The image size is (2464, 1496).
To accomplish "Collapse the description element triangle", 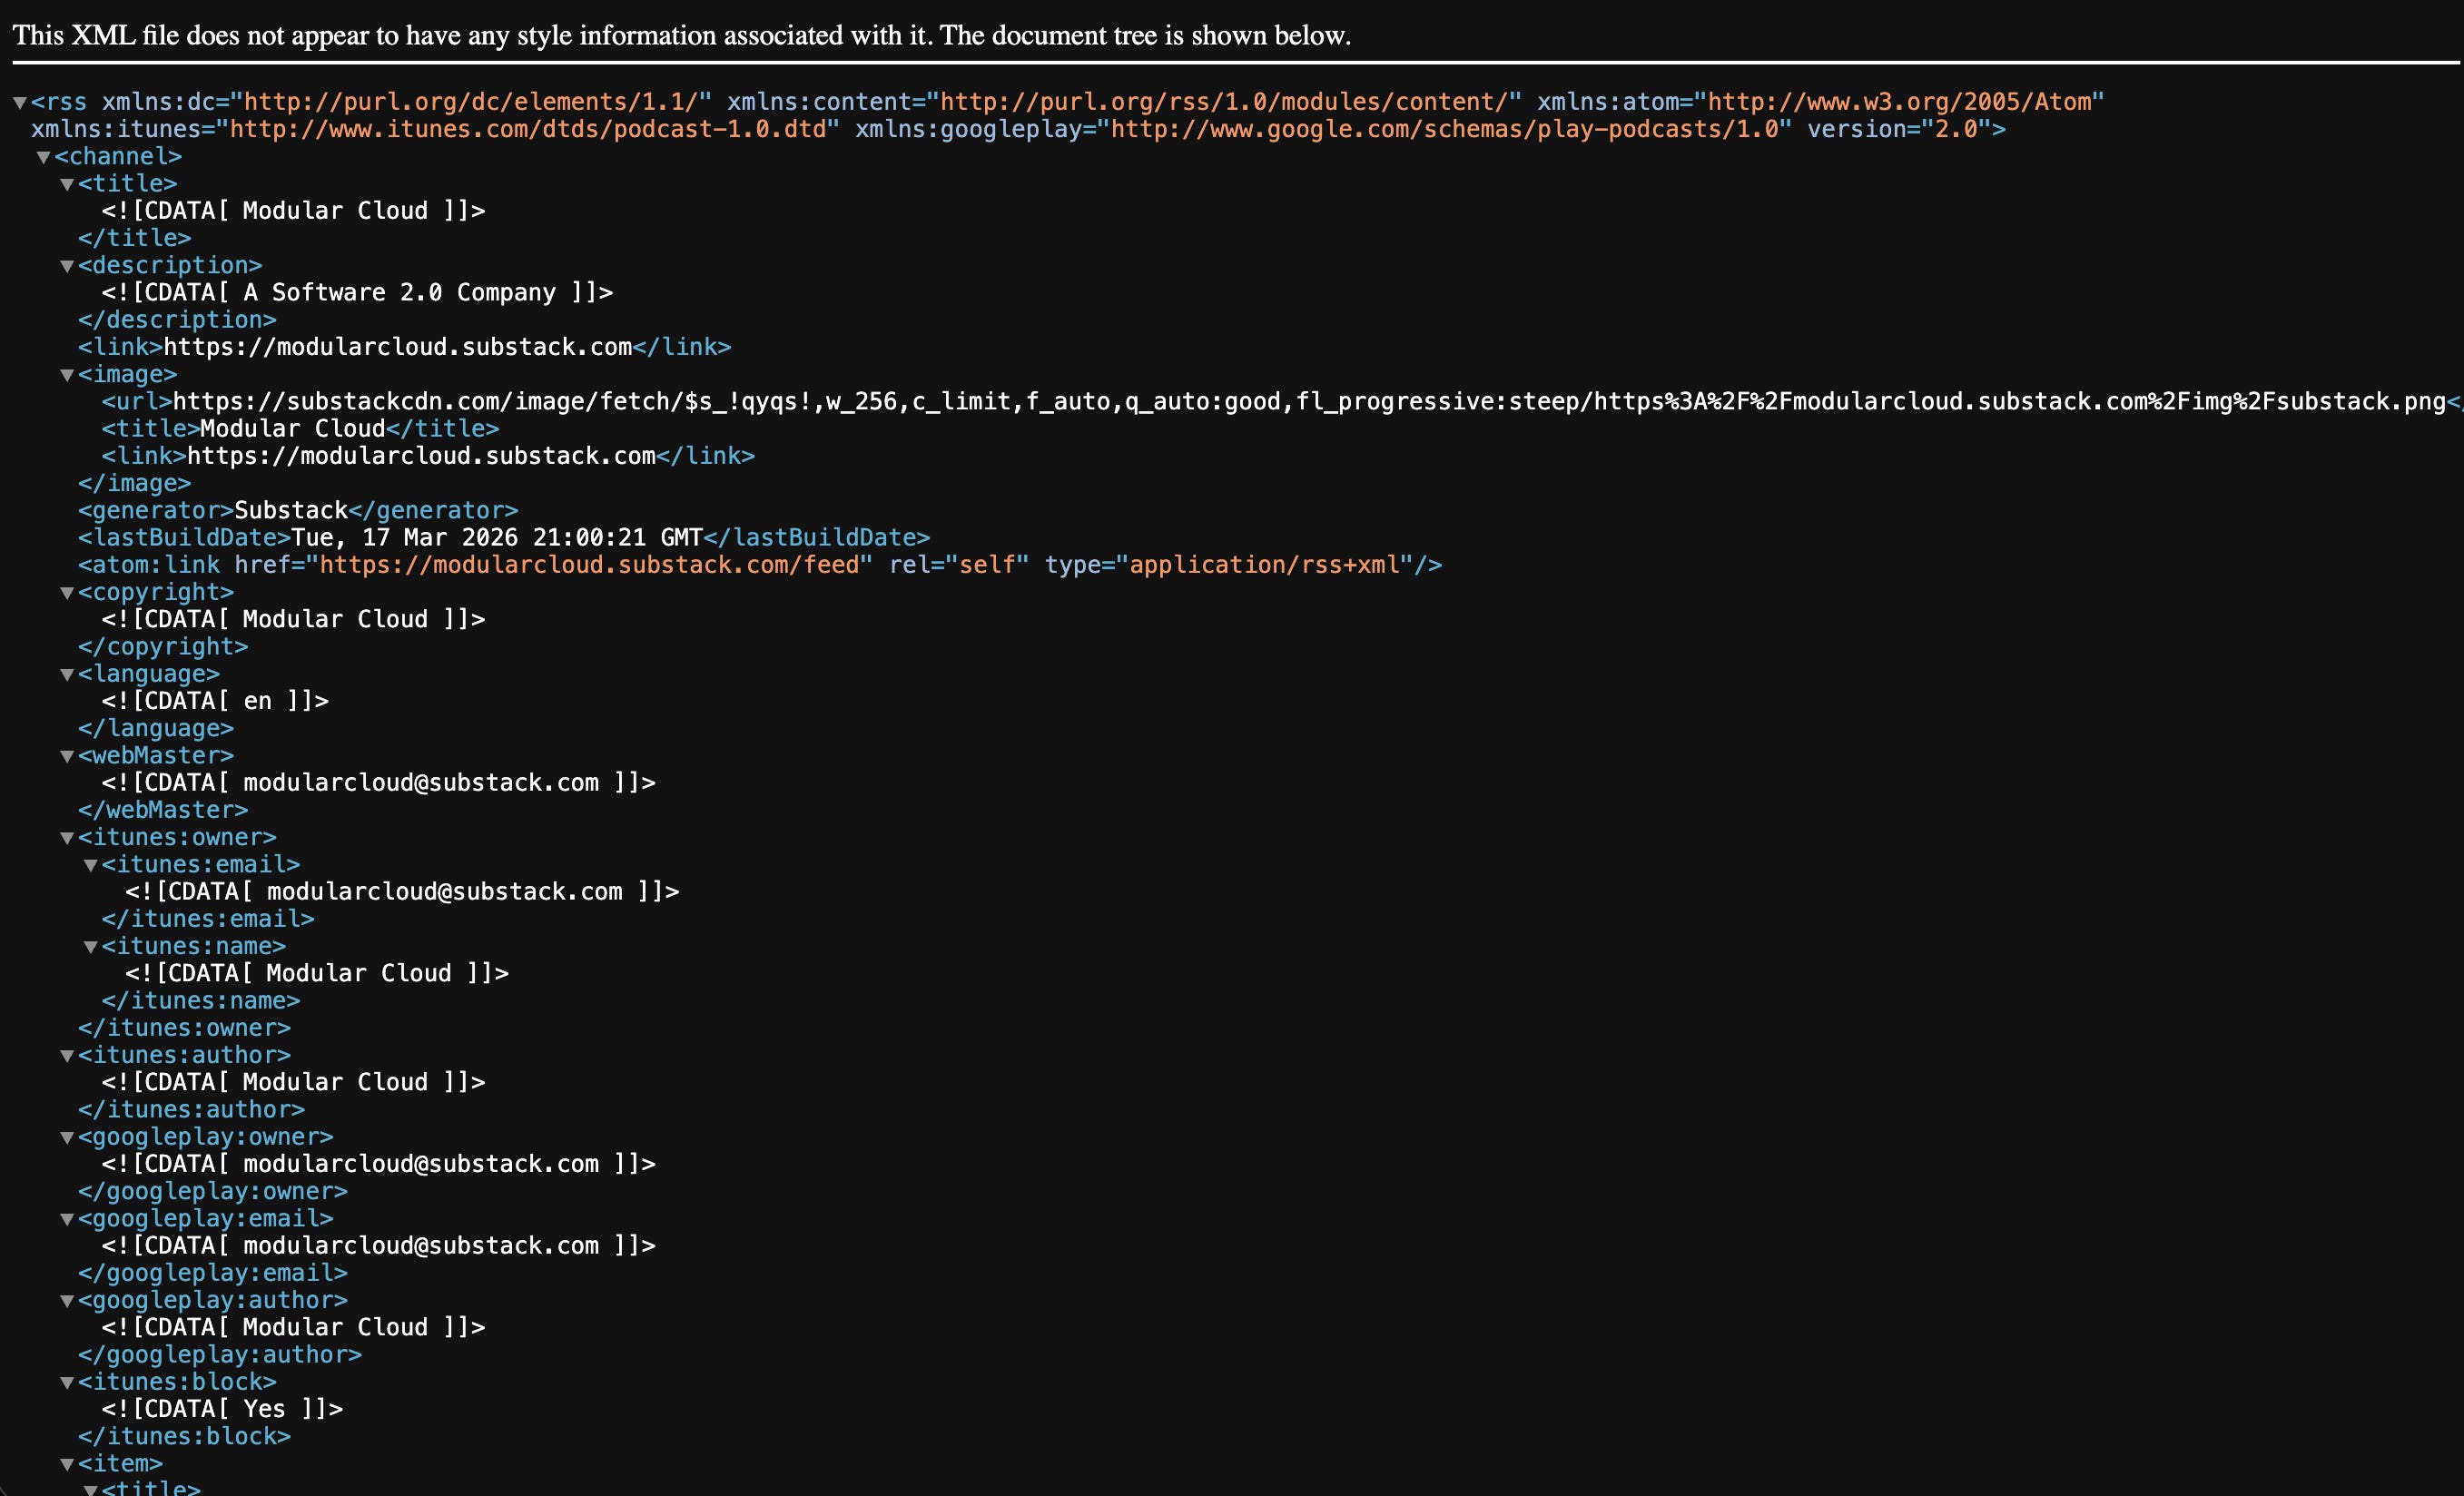I will tap(67, 266).
